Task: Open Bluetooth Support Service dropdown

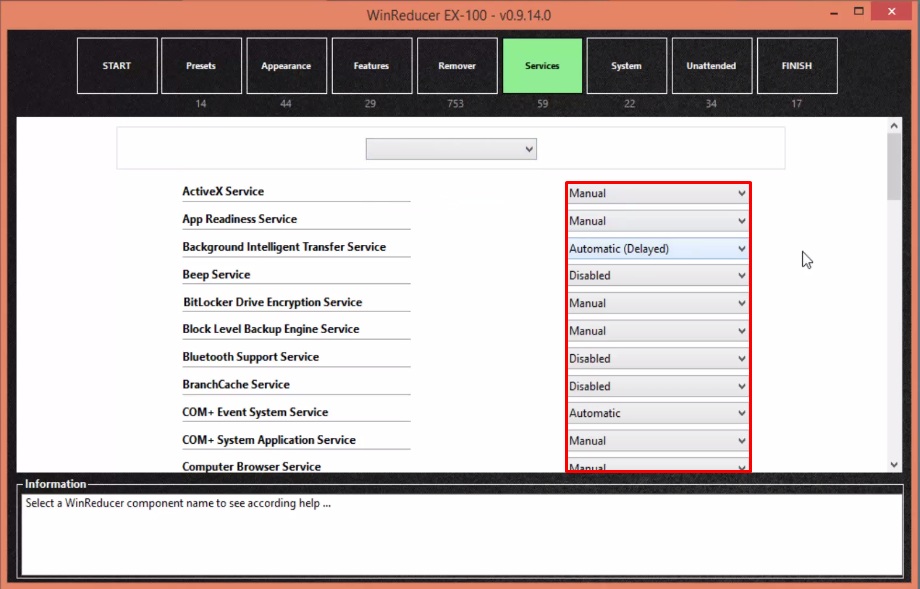Action: point(658,358)
